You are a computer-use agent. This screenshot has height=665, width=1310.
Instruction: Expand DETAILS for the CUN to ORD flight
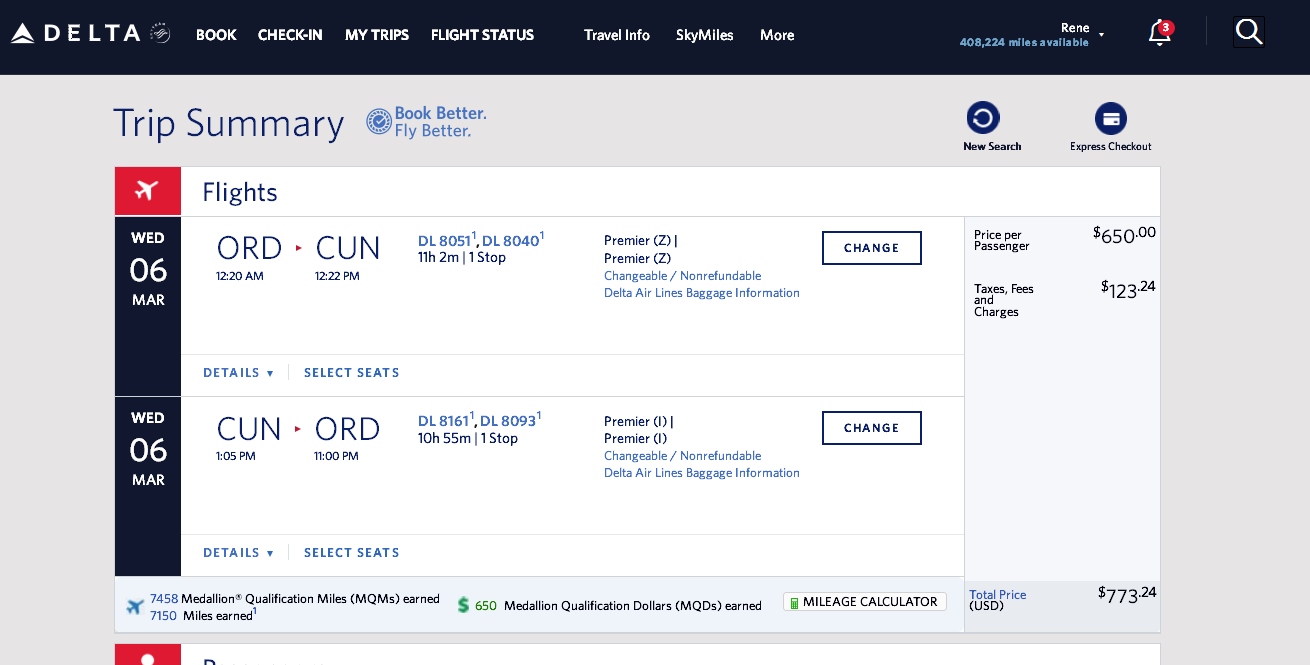pyautogui.click(x=238, y=552)
